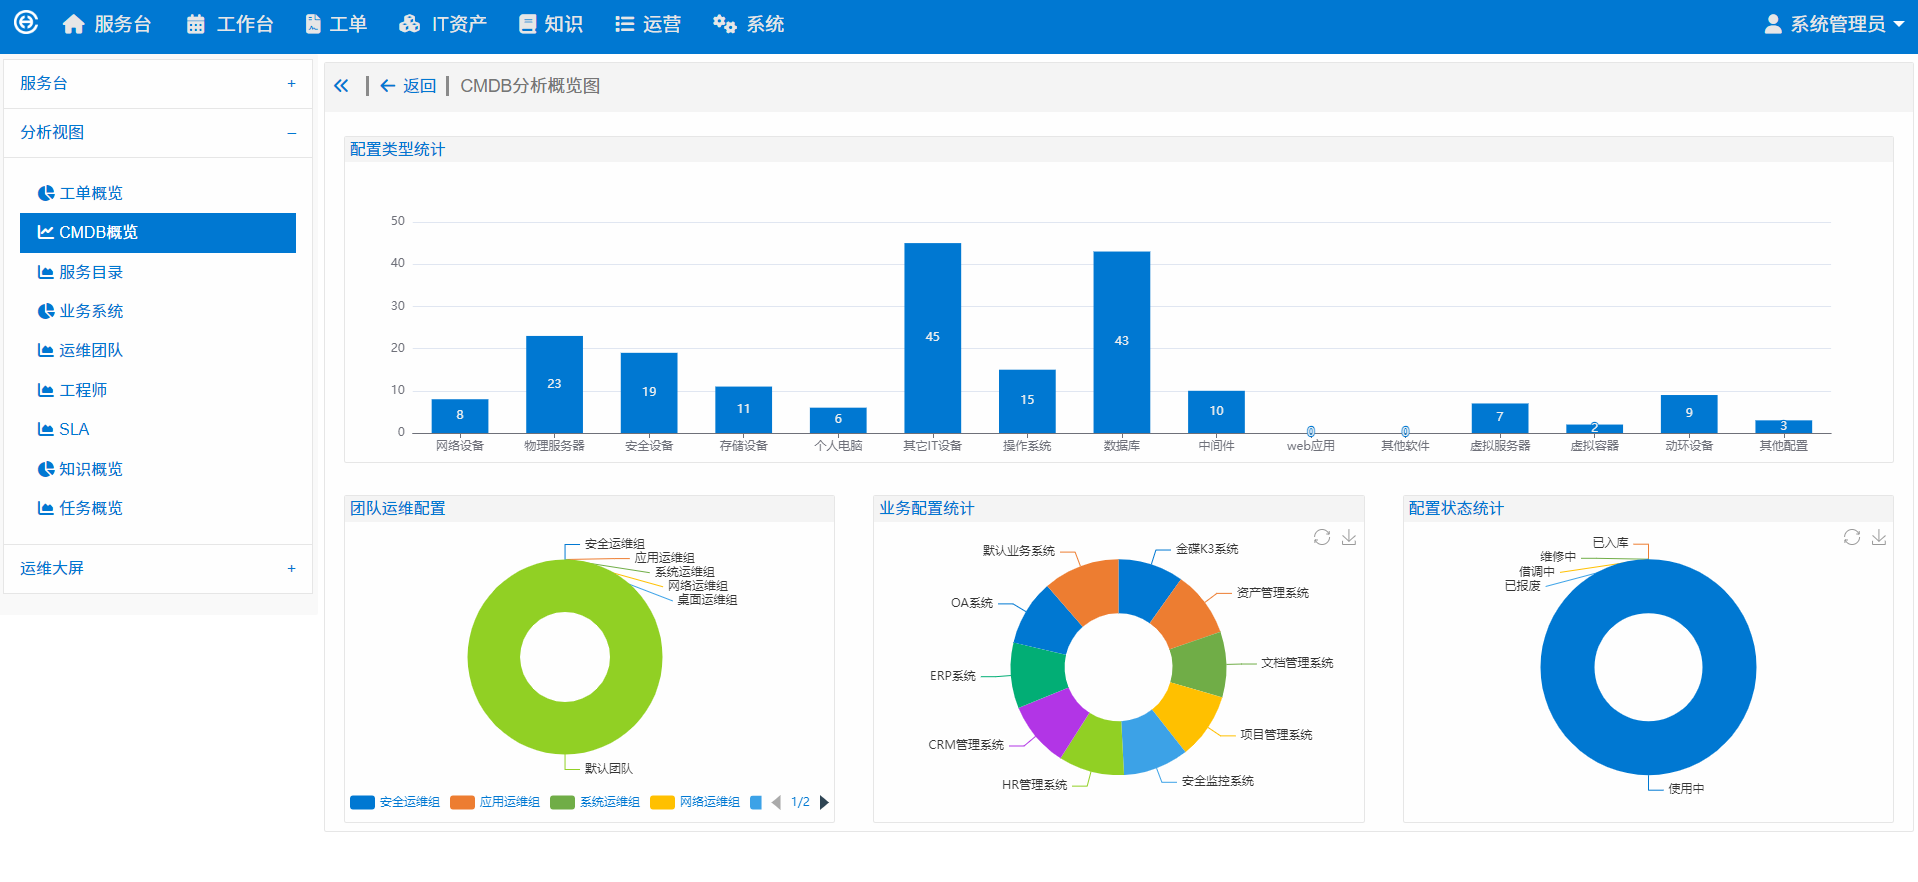Click the chart icon beside SLA
Screen dimensions: 1918x882
tap(46, 429)
